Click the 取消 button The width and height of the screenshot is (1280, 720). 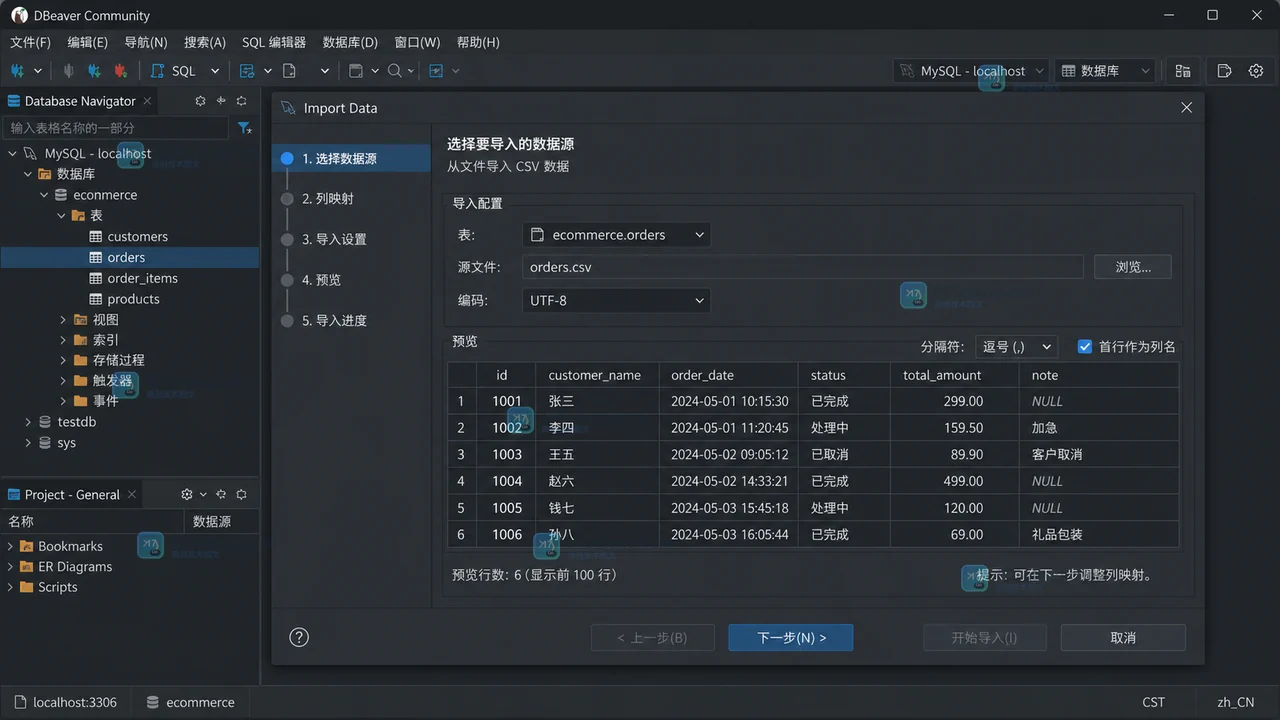pyautogui.click(x=1123, y=637)
